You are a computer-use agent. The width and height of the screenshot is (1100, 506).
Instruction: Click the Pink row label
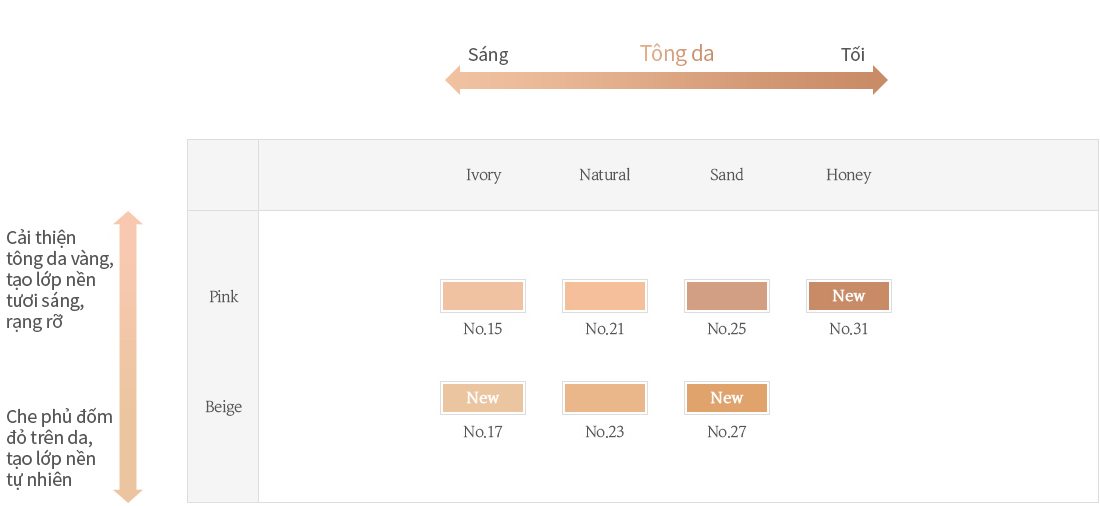224,297
